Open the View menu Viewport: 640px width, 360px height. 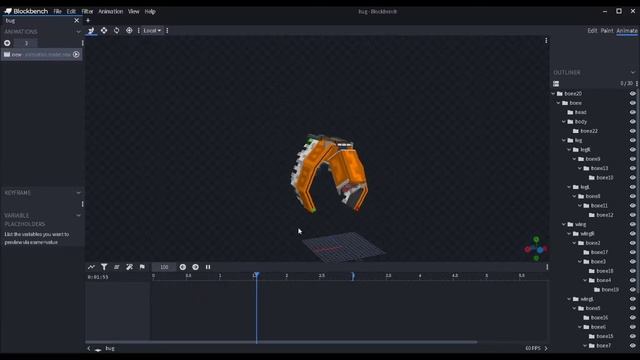pyautogui.click(x=133, y=11)
